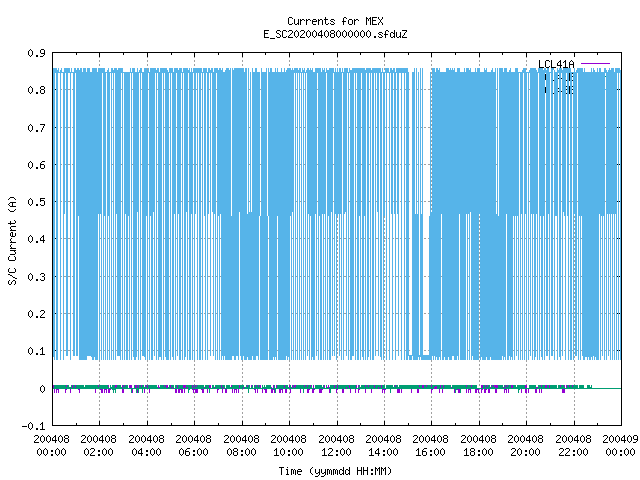Click the y-axis tick value 0.1
640x480 pixels.
(36, 351)
